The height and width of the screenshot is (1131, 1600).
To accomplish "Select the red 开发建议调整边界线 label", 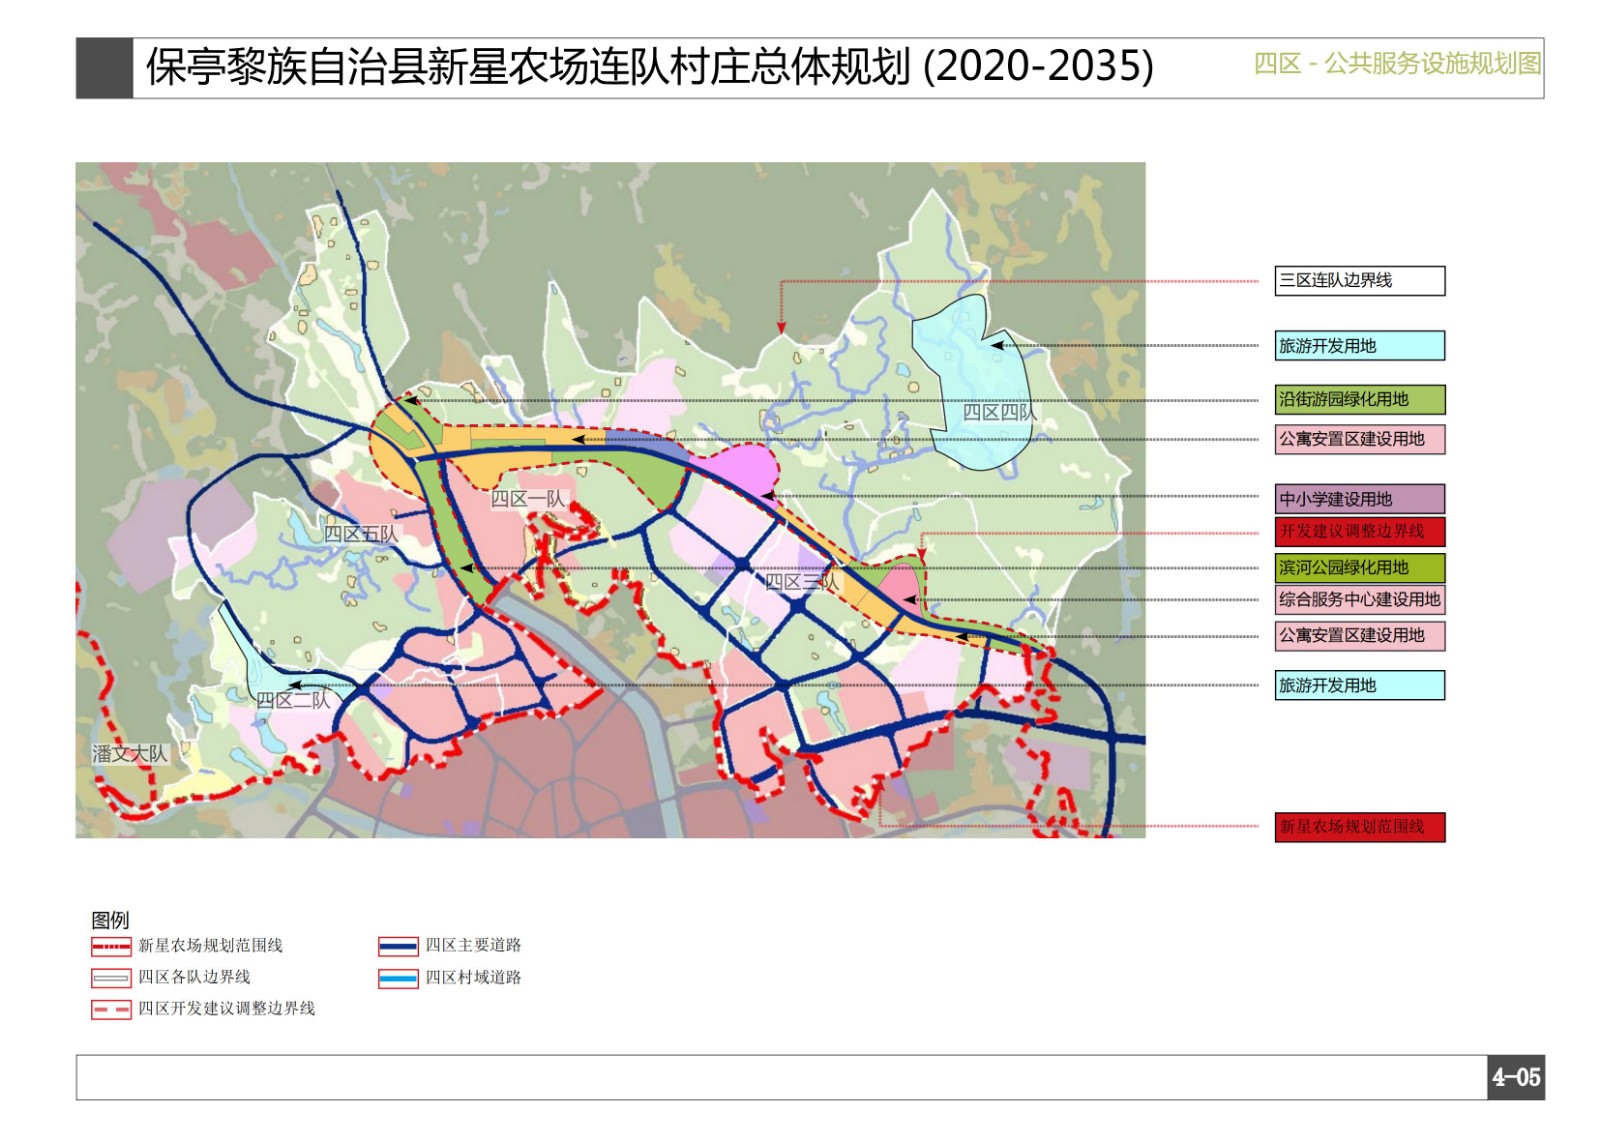I will point(1359,531).
